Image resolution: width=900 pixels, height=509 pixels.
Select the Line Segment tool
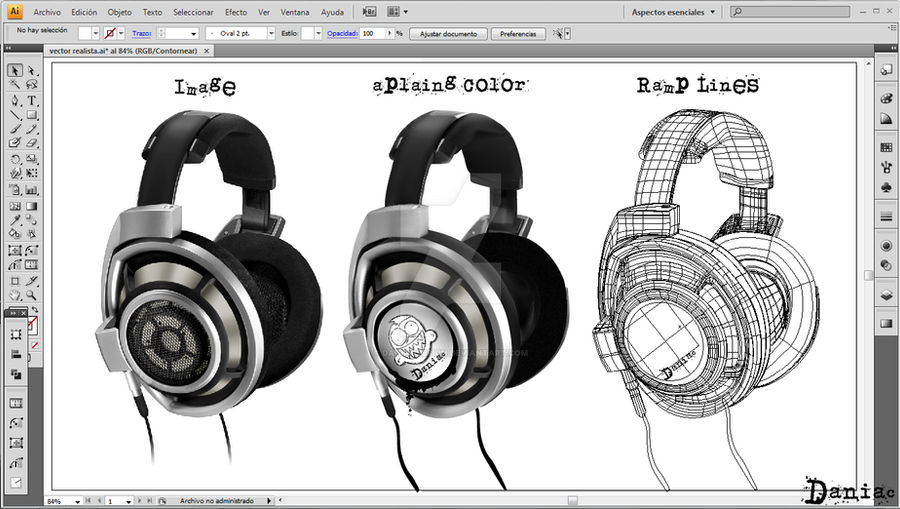click(14, 115)
